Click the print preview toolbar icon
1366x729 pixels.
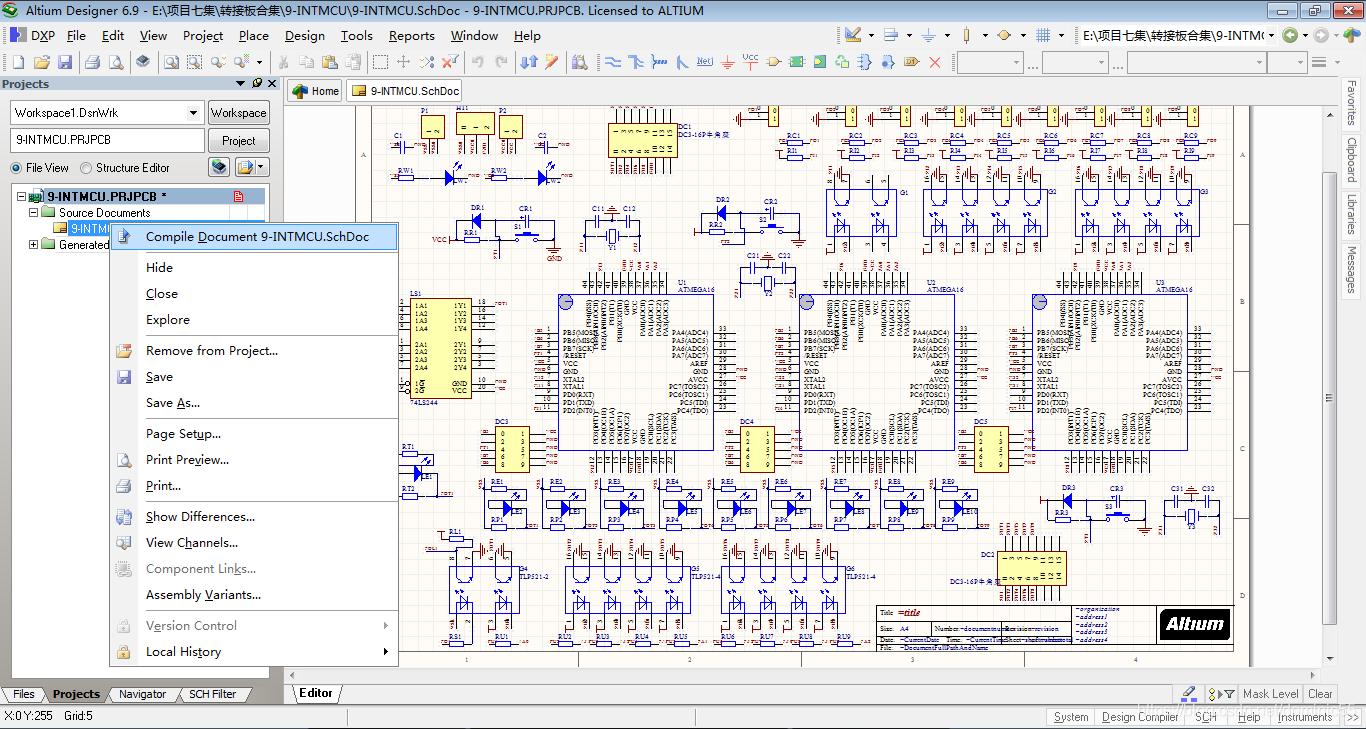tap(116, 62)
